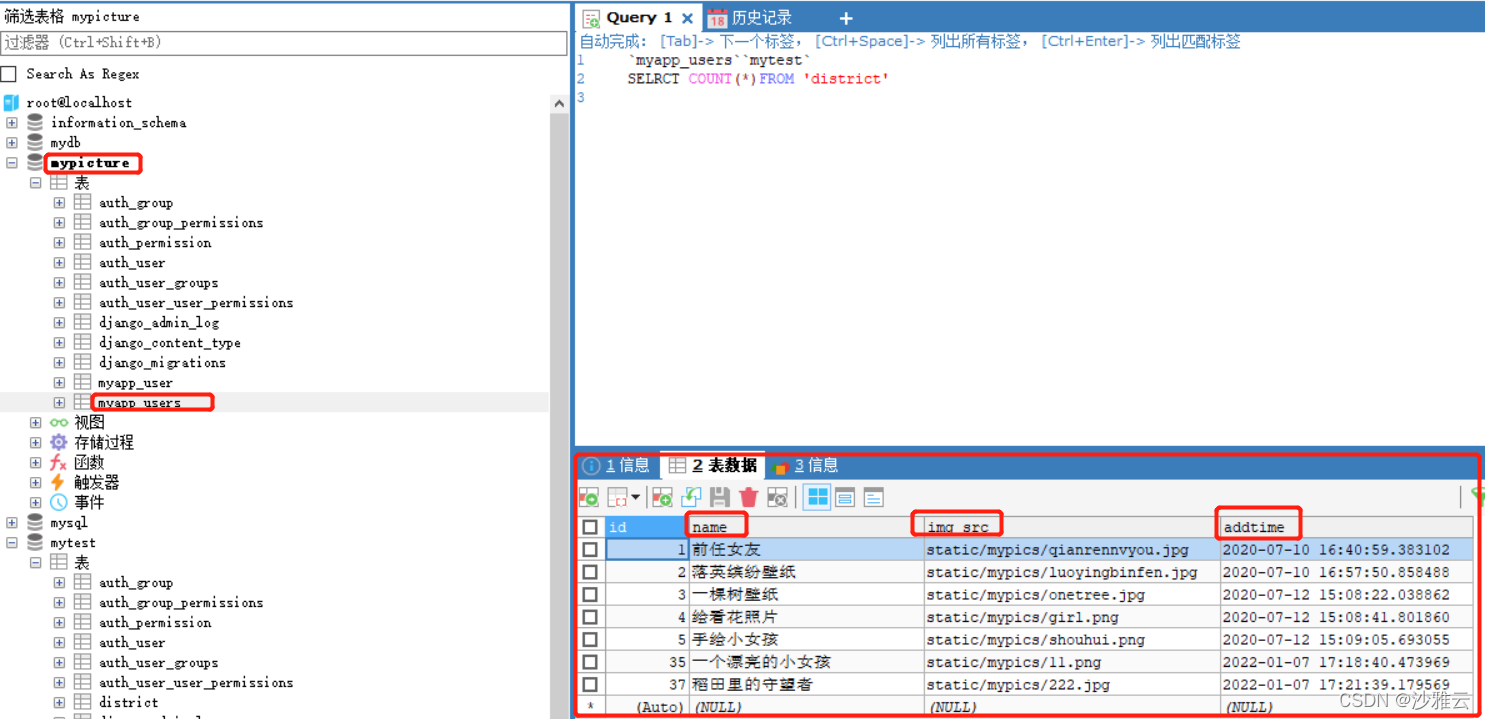Click the addtime column header
Image resolution: width=1485 pixels, height=719 pixels.
pos(1346,527)
